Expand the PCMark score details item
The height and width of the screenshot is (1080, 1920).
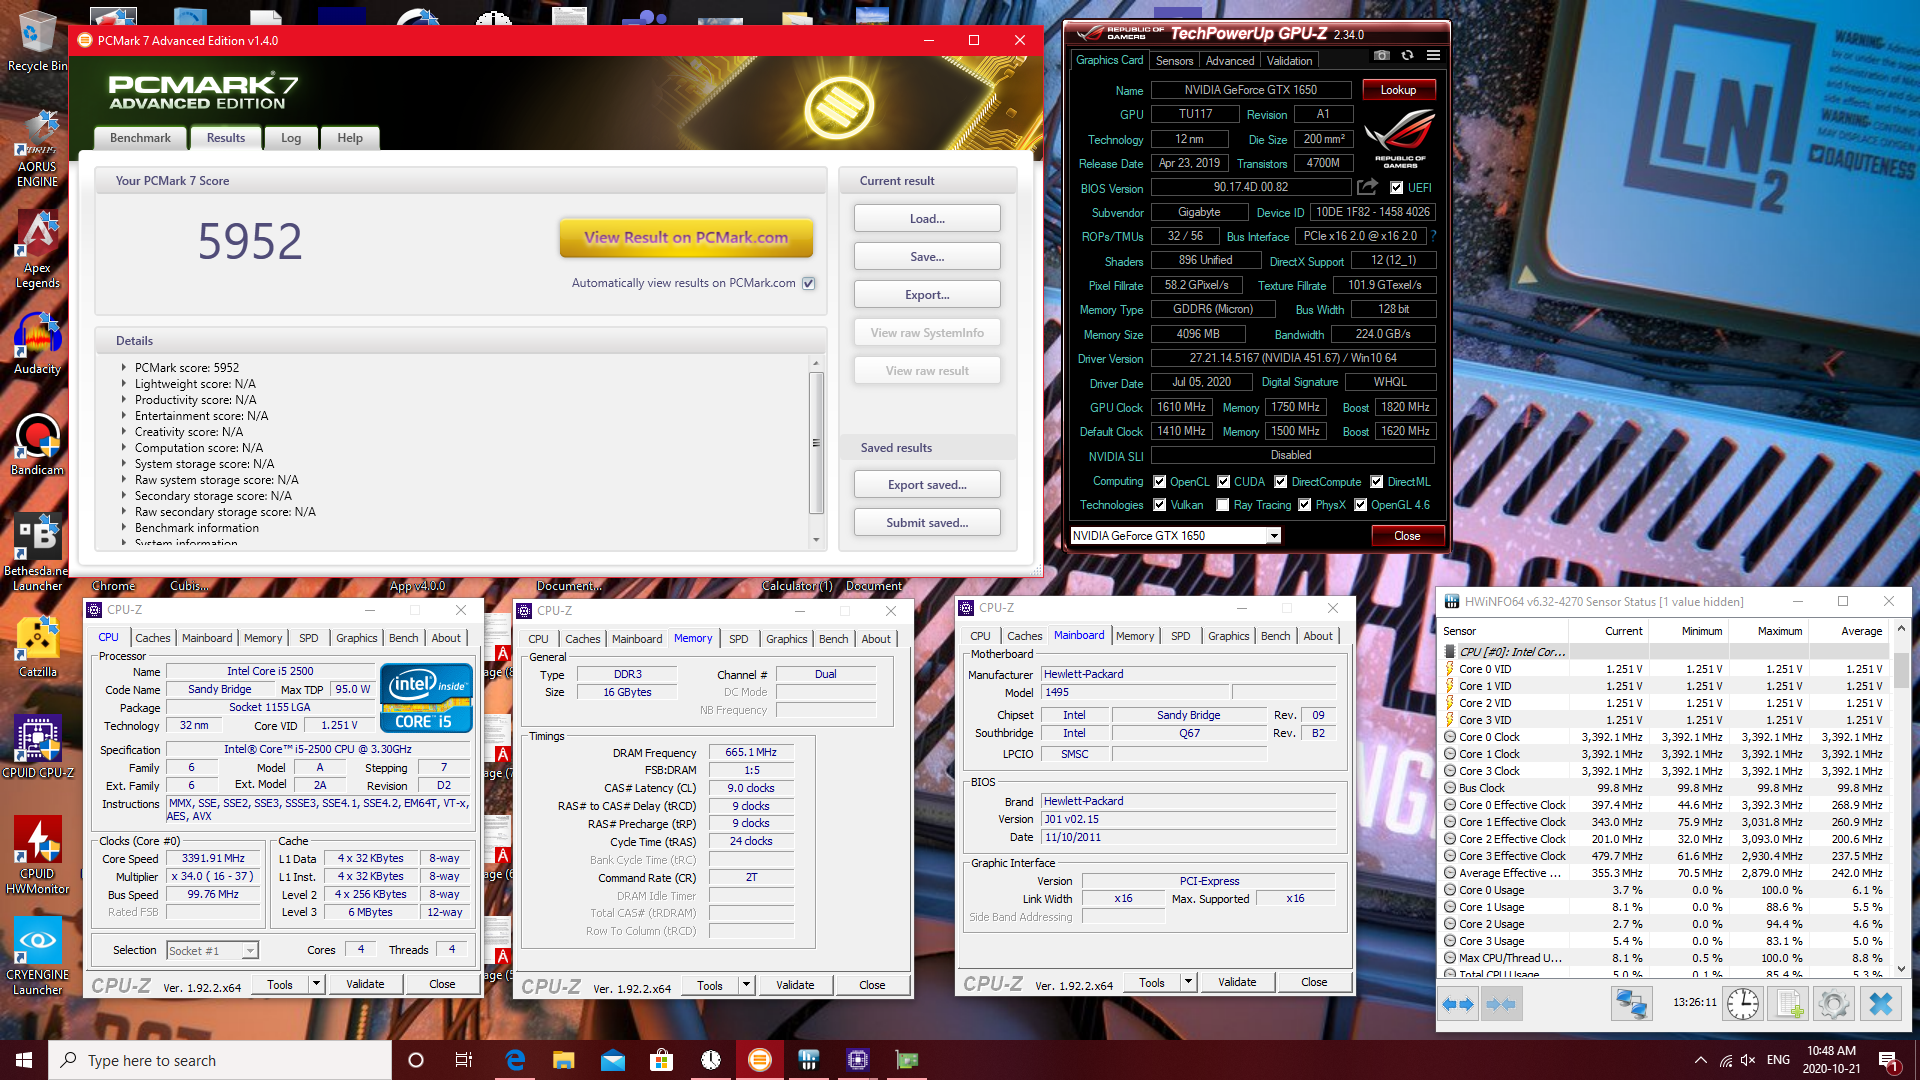pyautogui.click(x=125, y=367)
